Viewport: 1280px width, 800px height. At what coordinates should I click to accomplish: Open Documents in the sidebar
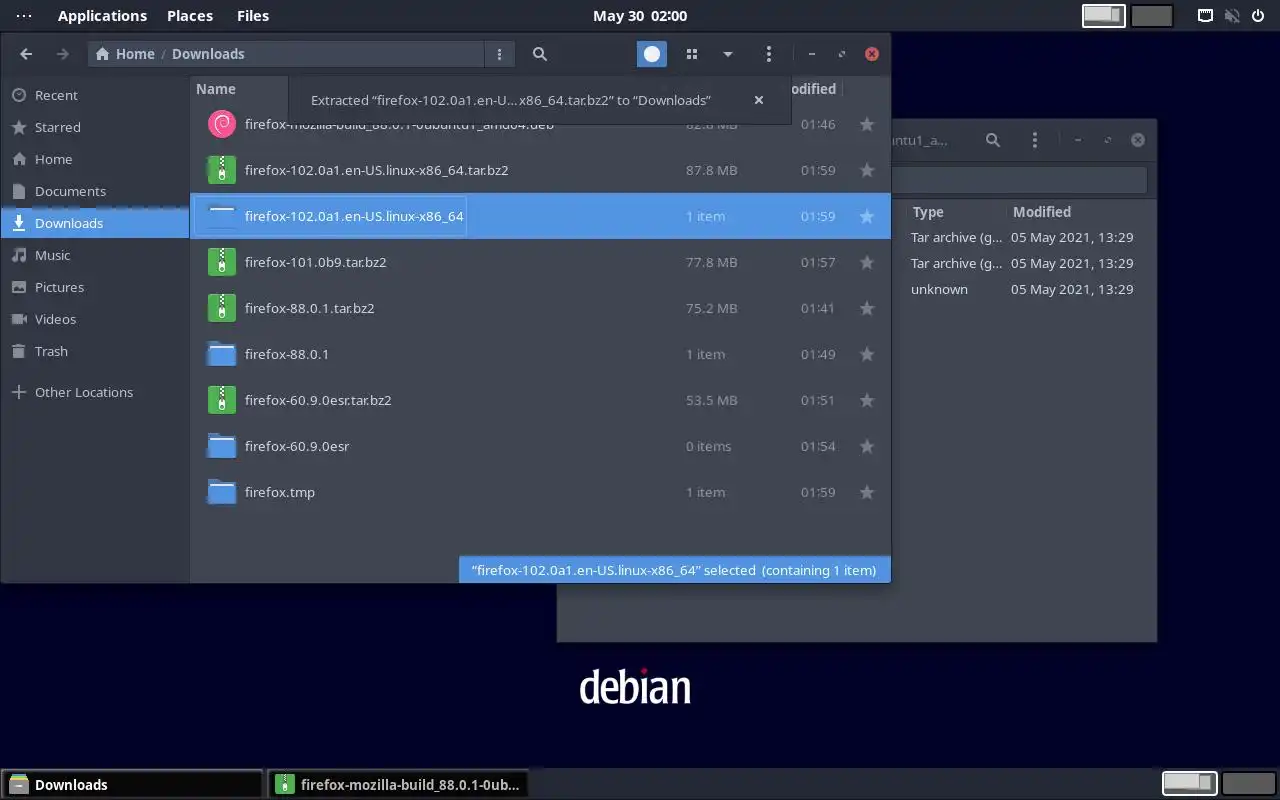pos(95,191)
